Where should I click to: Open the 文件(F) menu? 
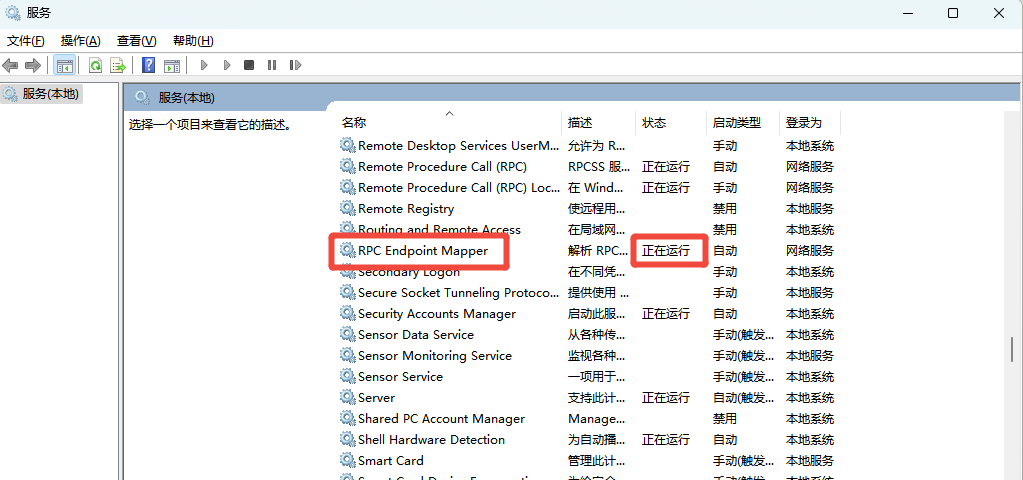coord(26,41)
